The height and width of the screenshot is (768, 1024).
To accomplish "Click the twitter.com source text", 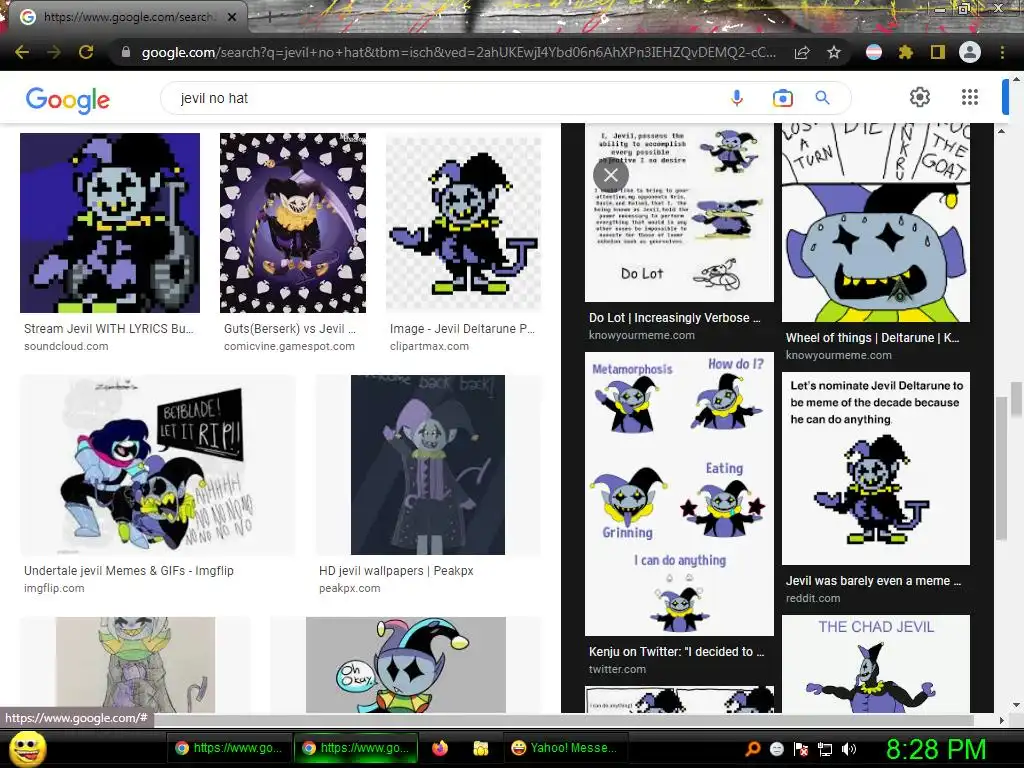I will [617, 669].
